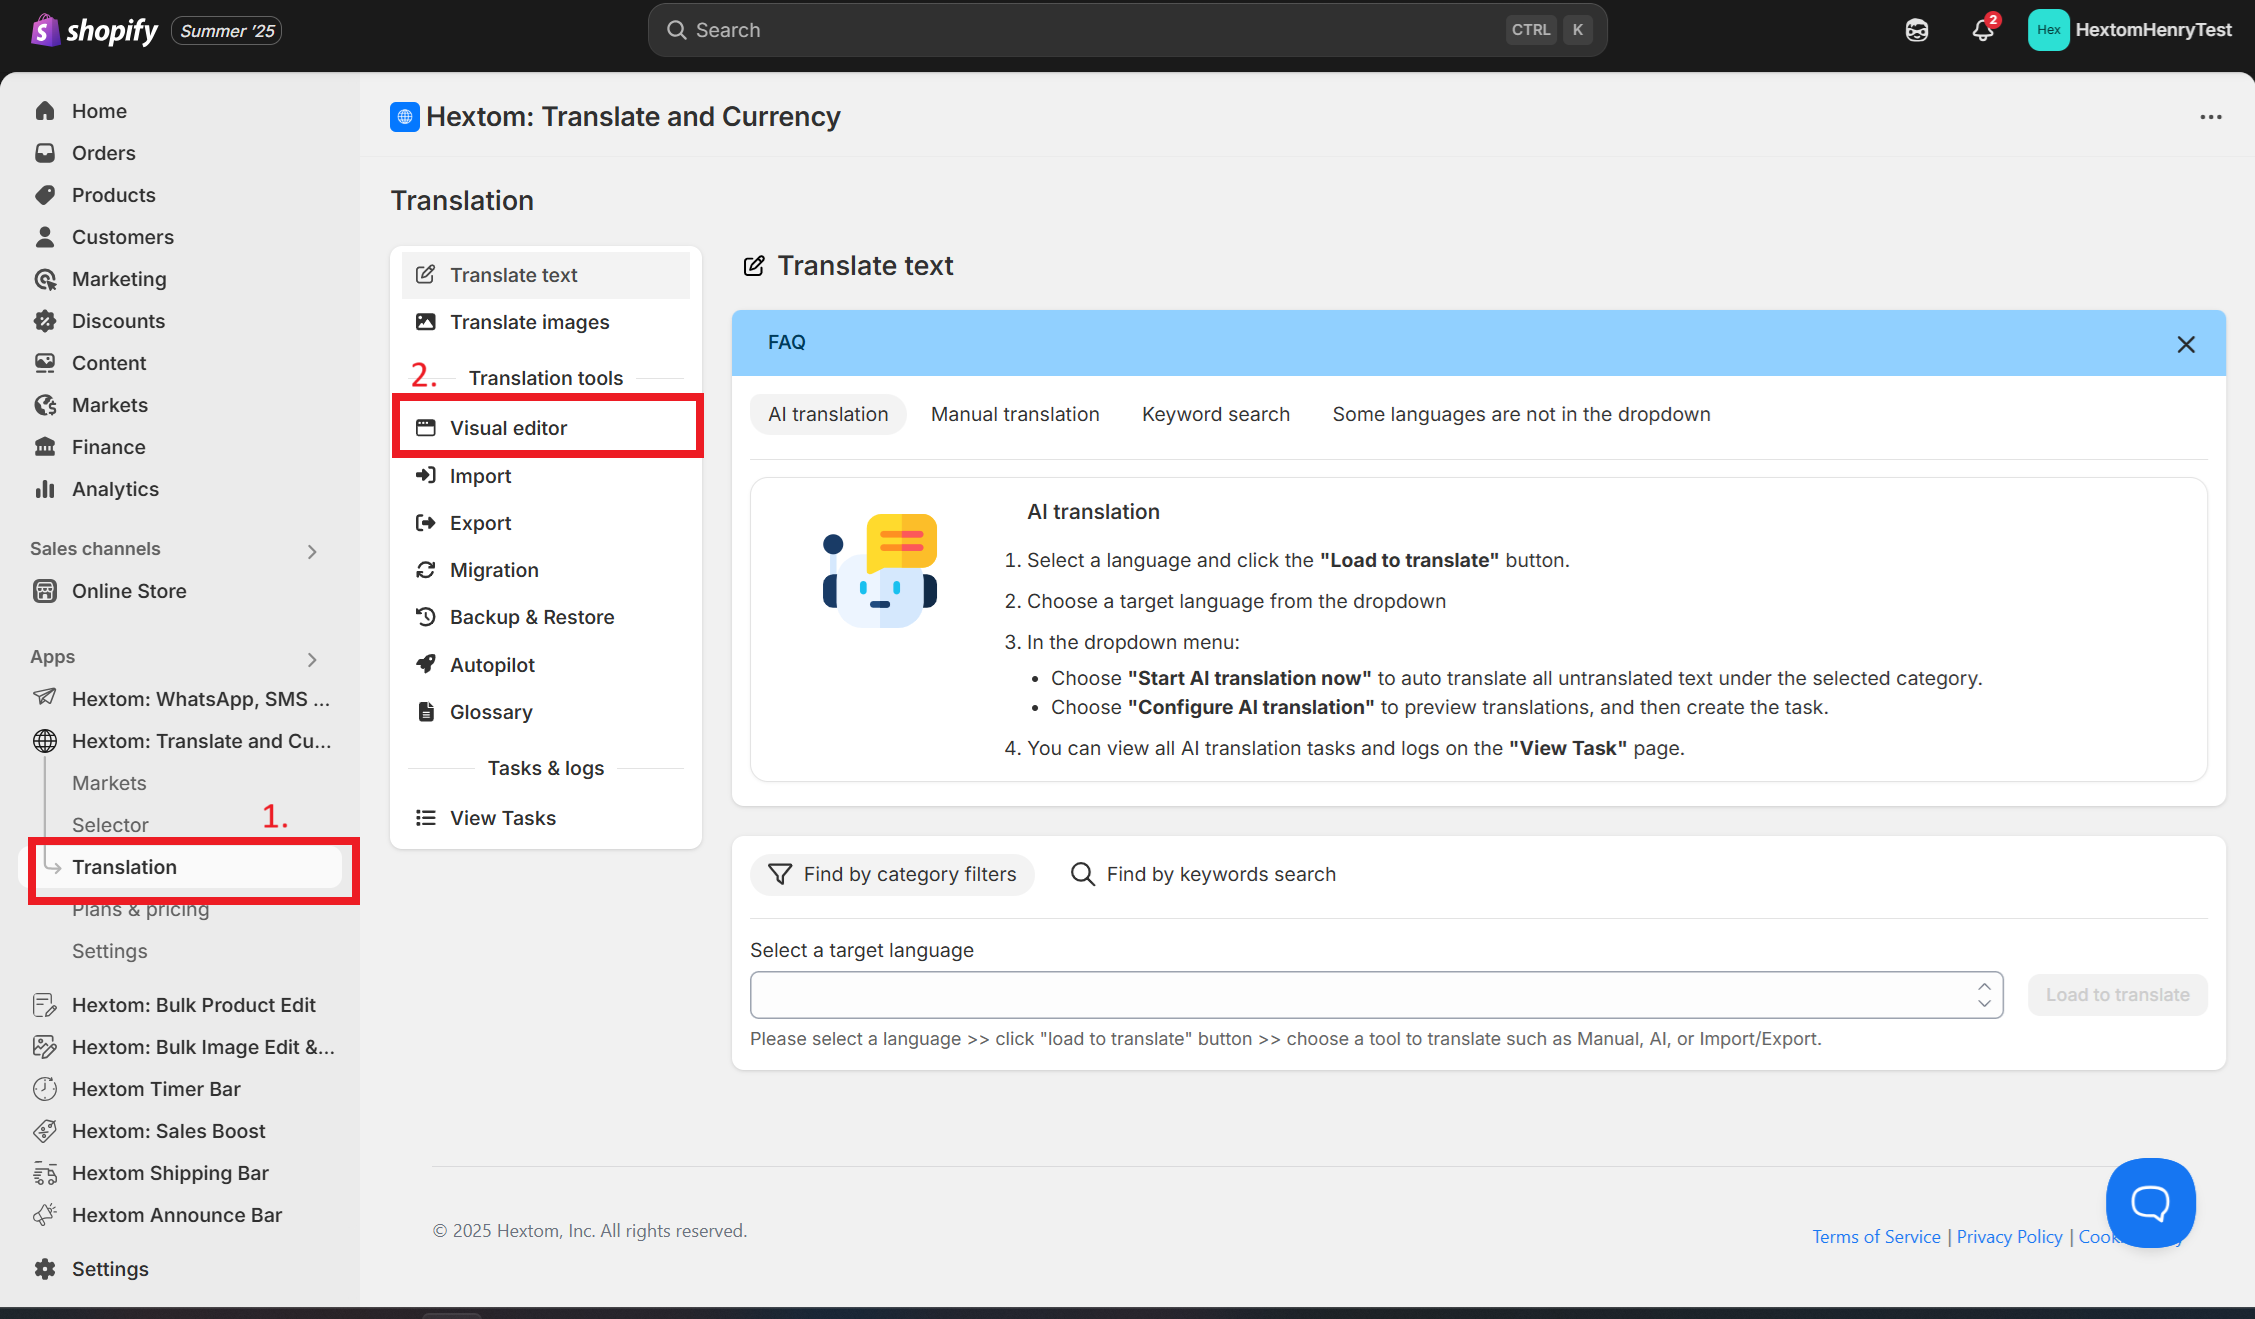
Task: Click the Load to translate button
Action: [2117, 995]
